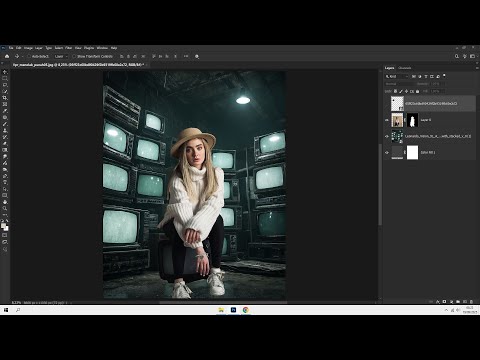Image resolution: width=480 pixels, height=360 pixels.
Task: Enable Show Transform Controls checkbox
Action: pyautogui.click(x=74, y=57)
